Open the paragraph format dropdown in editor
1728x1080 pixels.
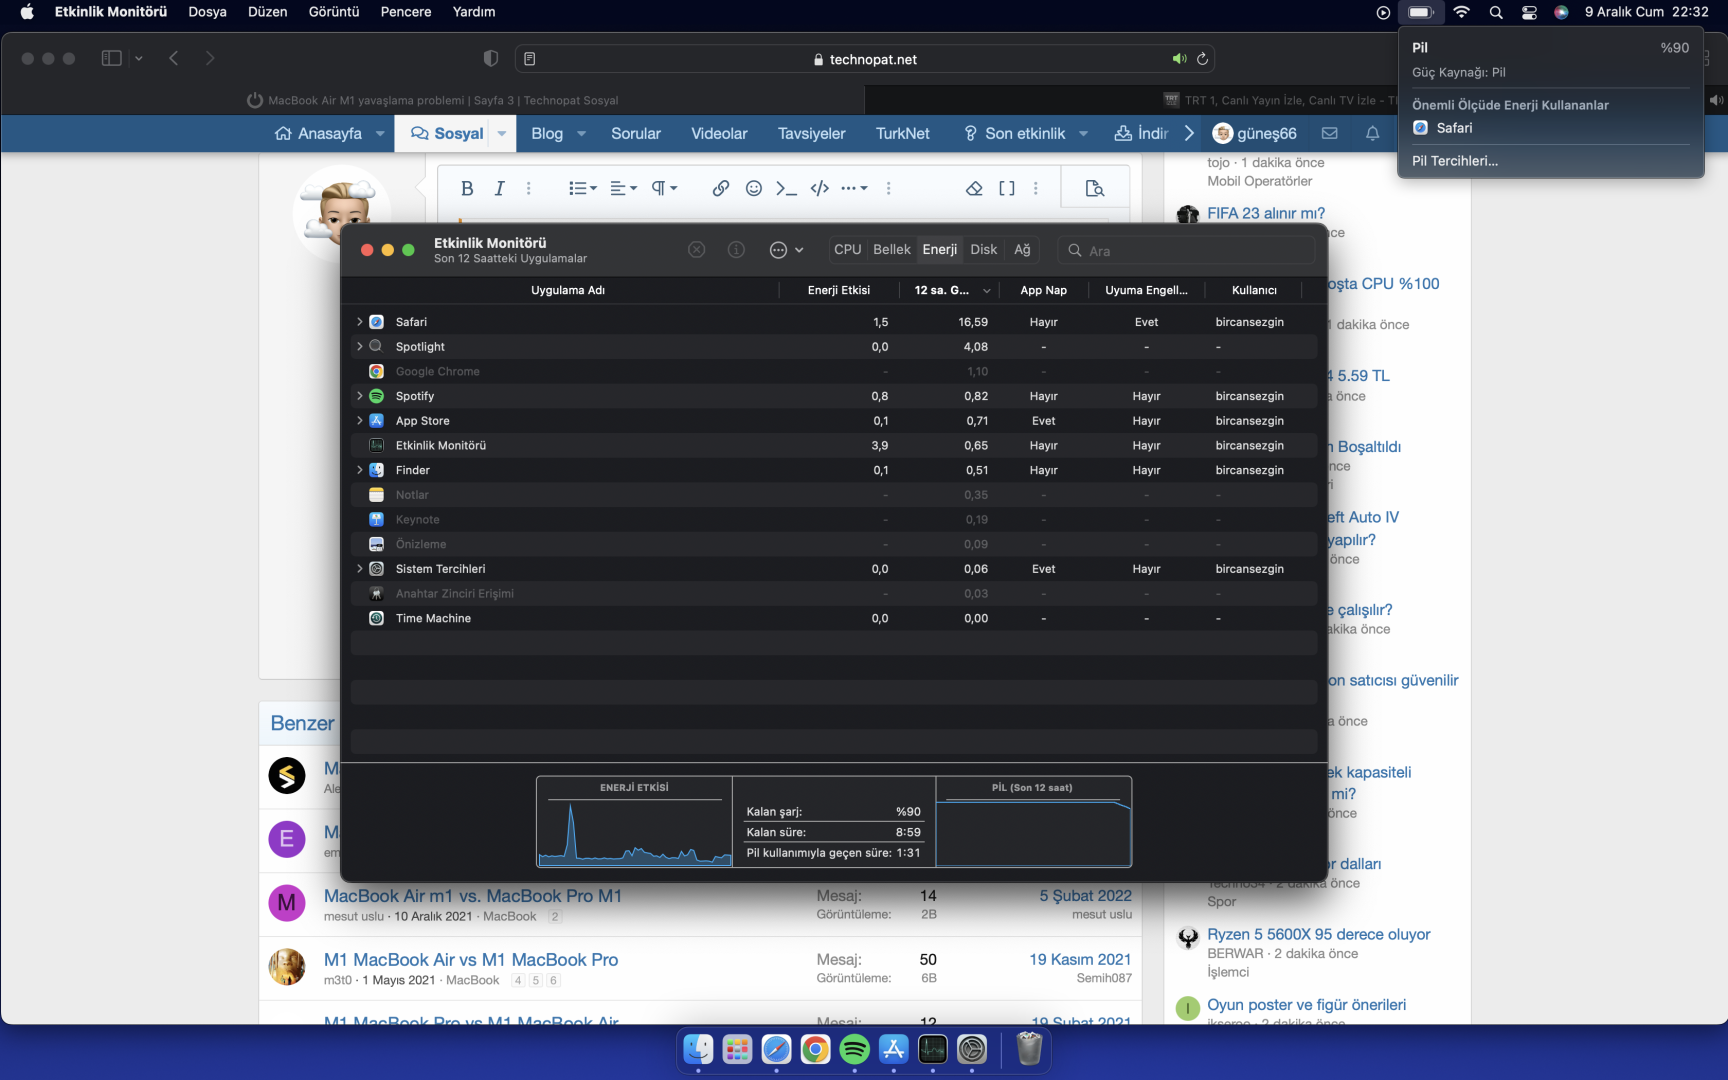[665, 188]
